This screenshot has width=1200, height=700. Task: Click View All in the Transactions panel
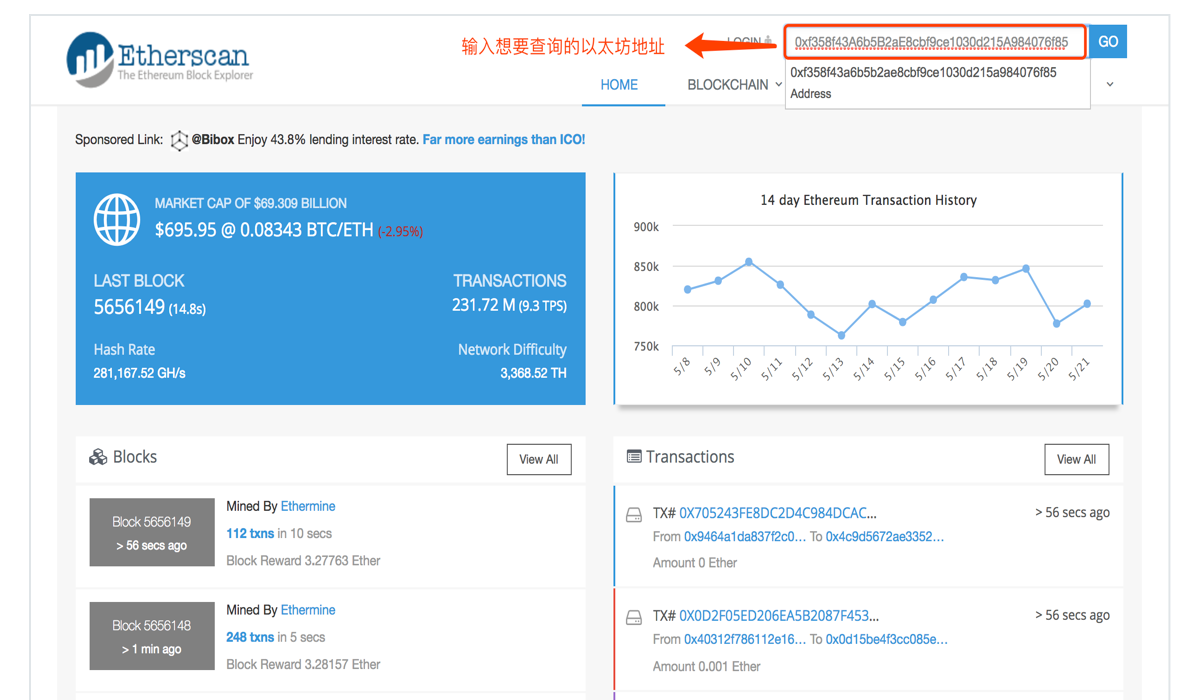click(1076, 459)
